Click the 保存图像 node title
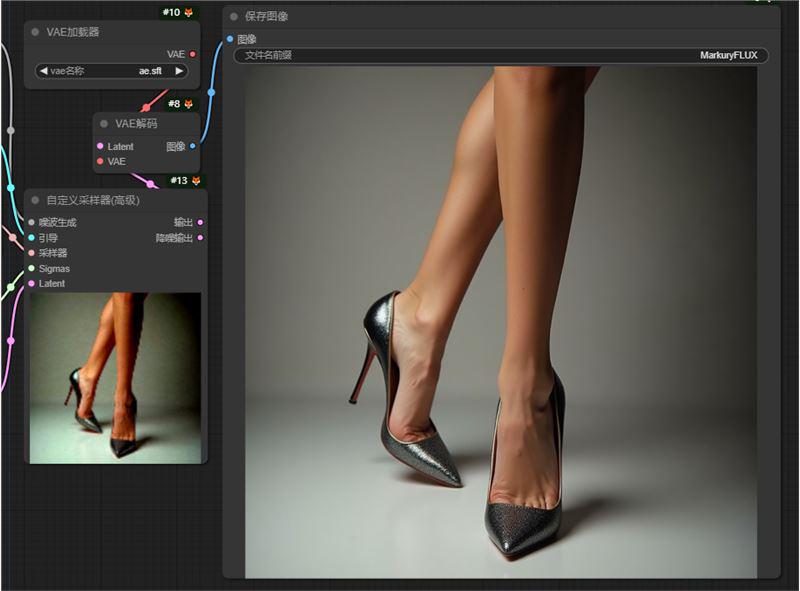Screen dimensions: 800x591 click(267, 16)
